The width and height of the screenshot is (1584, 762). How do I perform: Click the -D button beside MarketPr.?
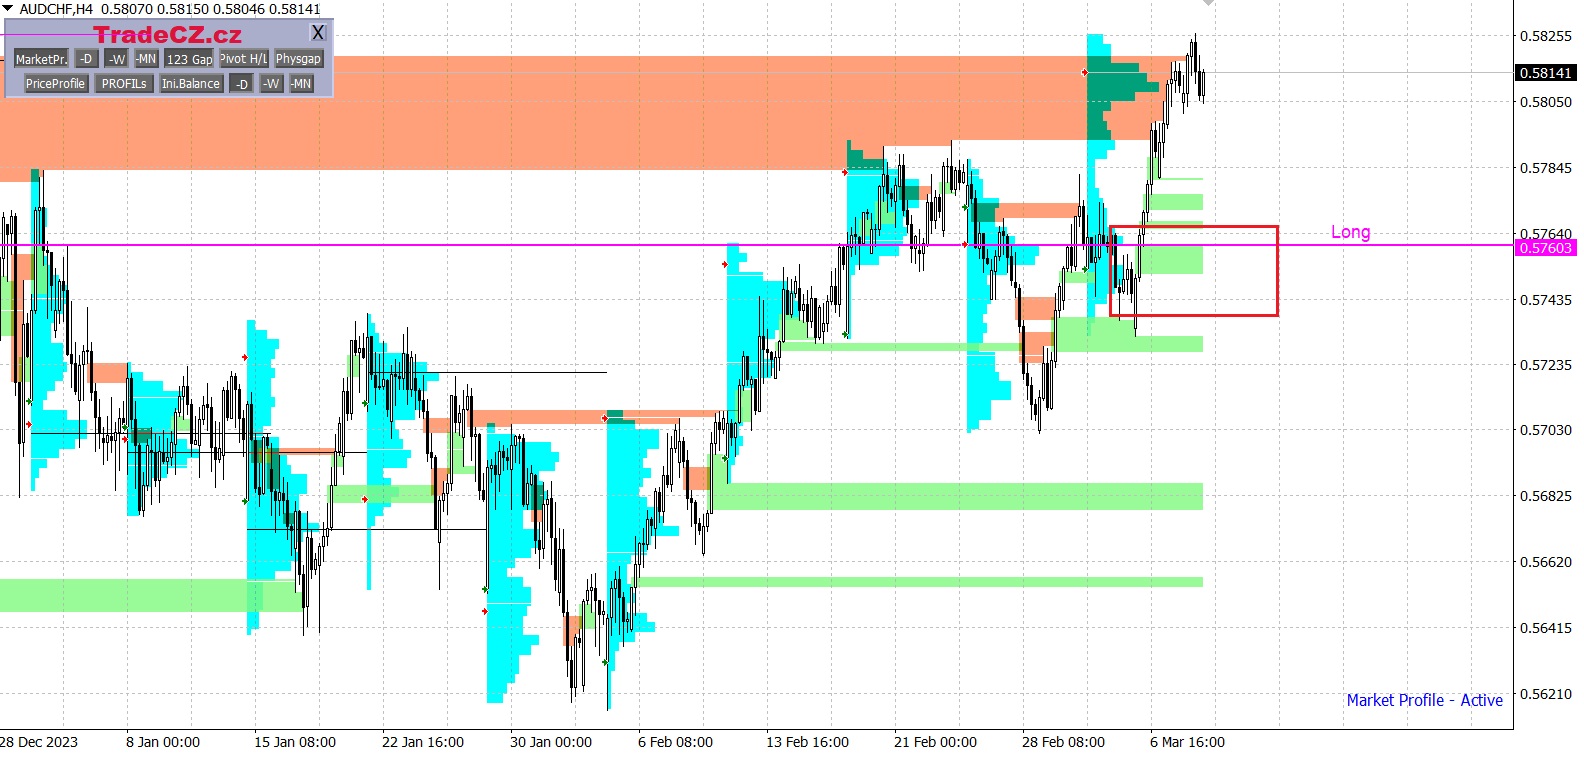[86, 59]
